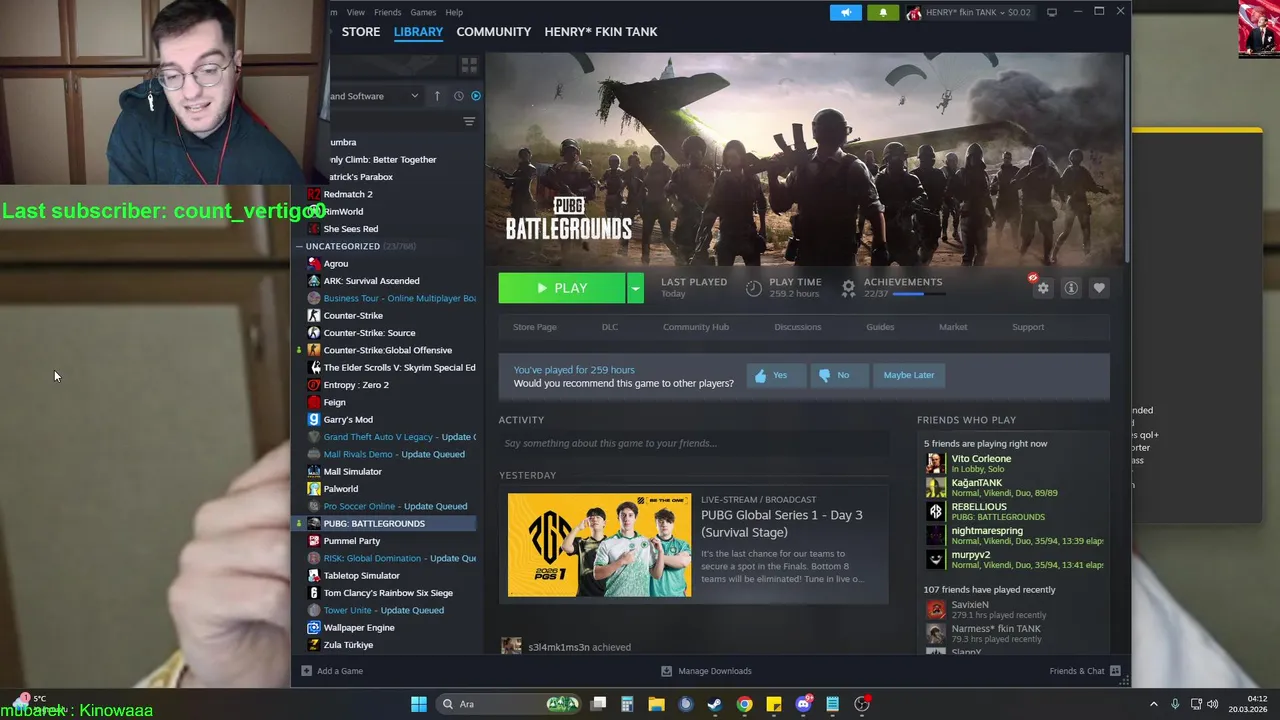Toggle PUBG favorite heart
The height and width of the screenshot is (720, 1280).
click(x=1099, y=288)
